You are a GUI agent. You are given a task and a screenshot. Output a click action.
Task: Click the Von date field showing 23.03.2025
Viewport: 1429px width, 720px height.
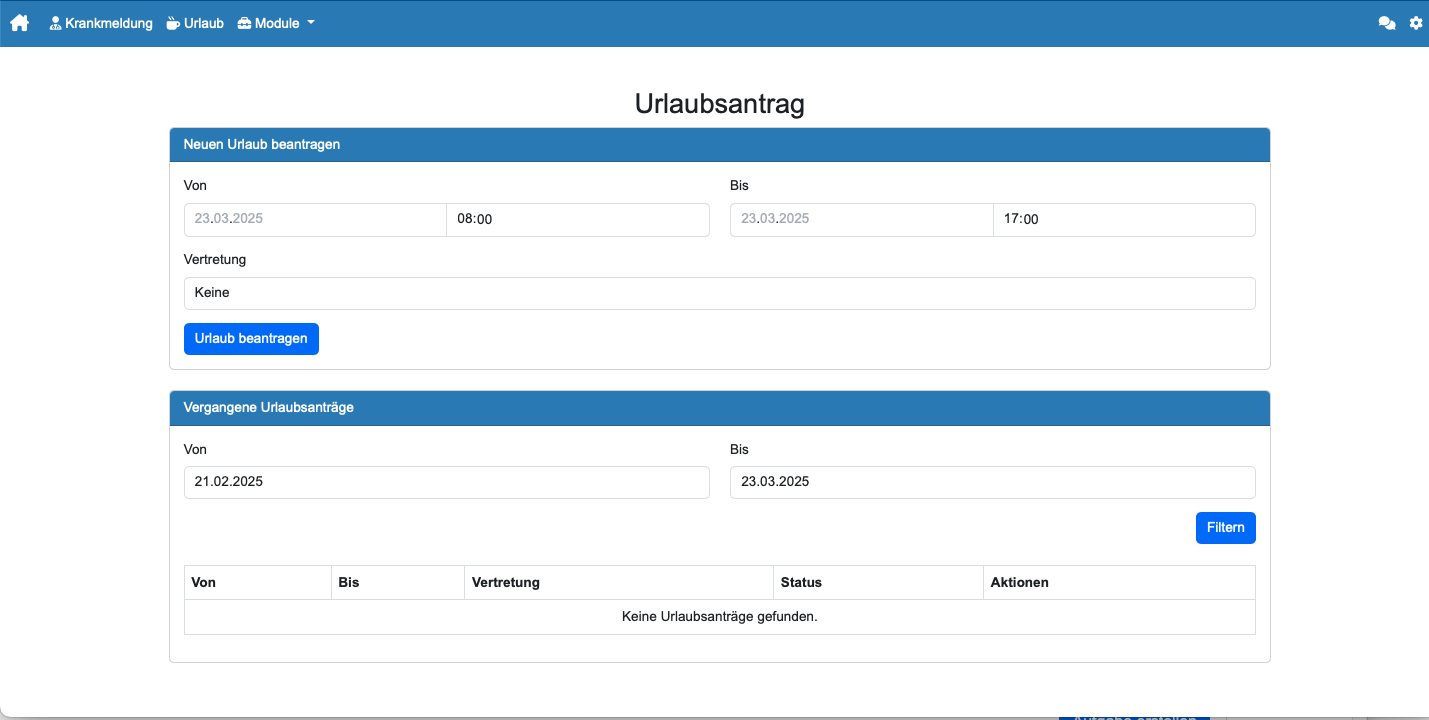coord(314,219)
